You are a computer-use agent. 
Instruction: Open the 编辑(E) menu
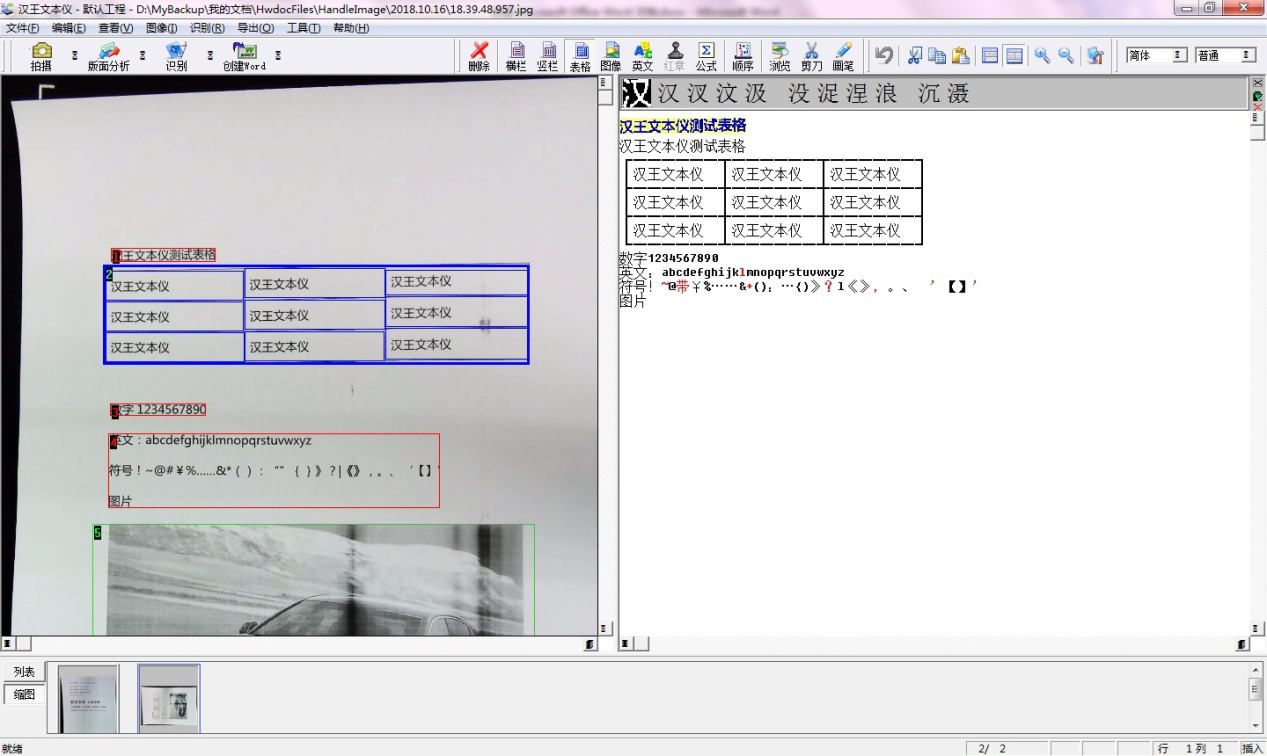(69, 28)
